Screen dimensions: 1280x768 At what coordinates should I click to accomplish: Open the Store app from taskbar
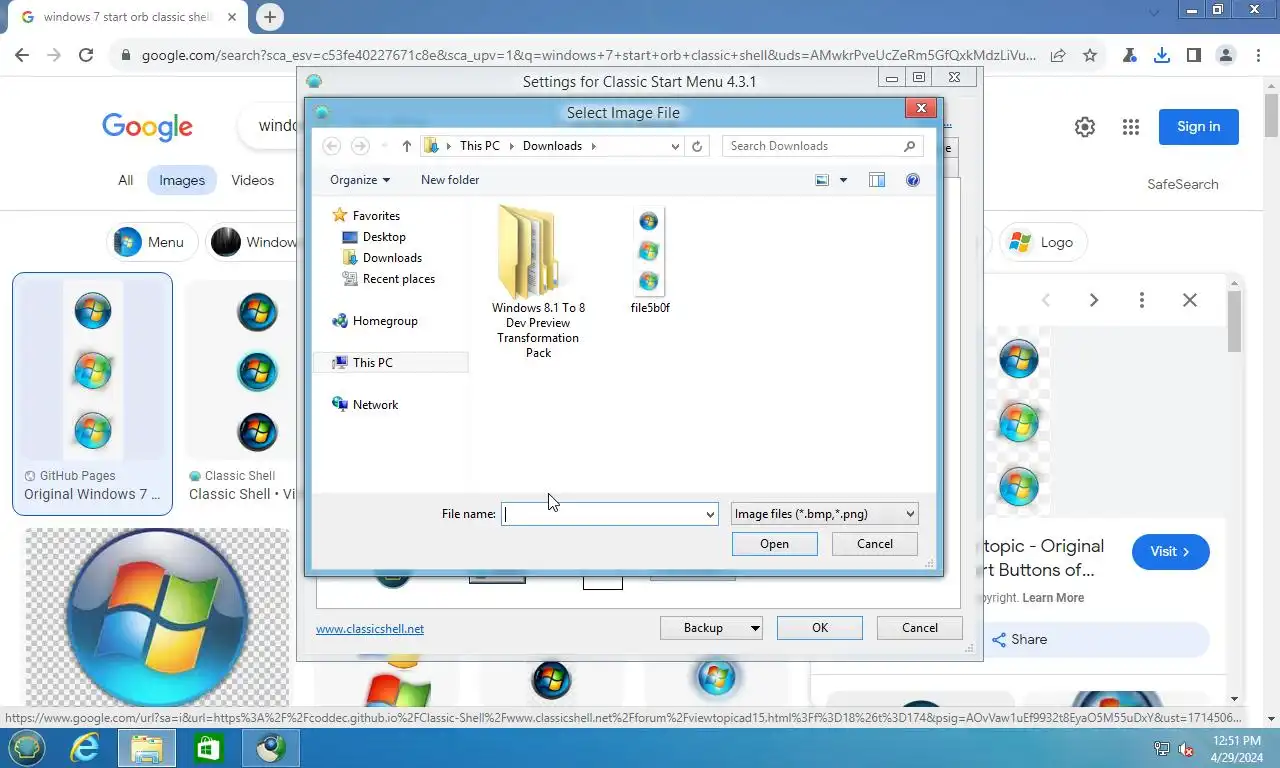click(209, 748)
